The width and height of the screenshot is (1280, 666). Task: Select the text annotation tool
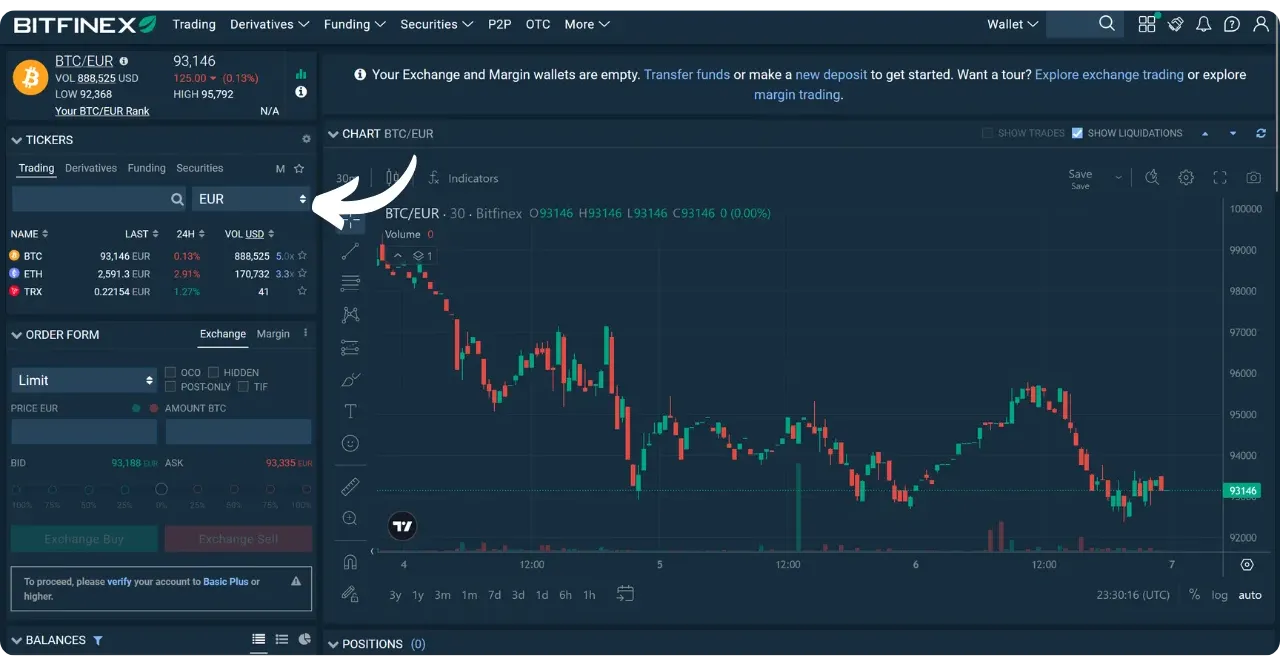350,411
